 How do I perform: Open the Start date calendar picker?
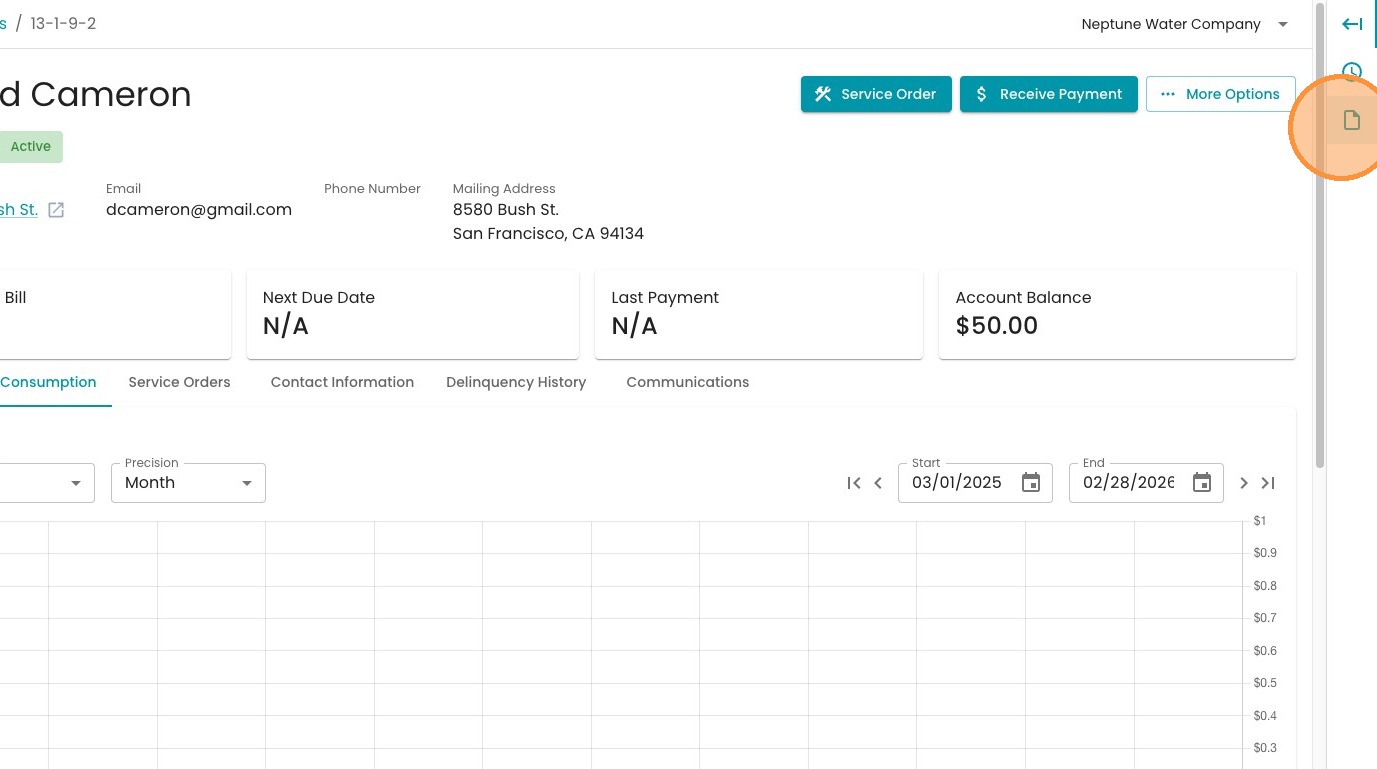(x=1030, y=483)
